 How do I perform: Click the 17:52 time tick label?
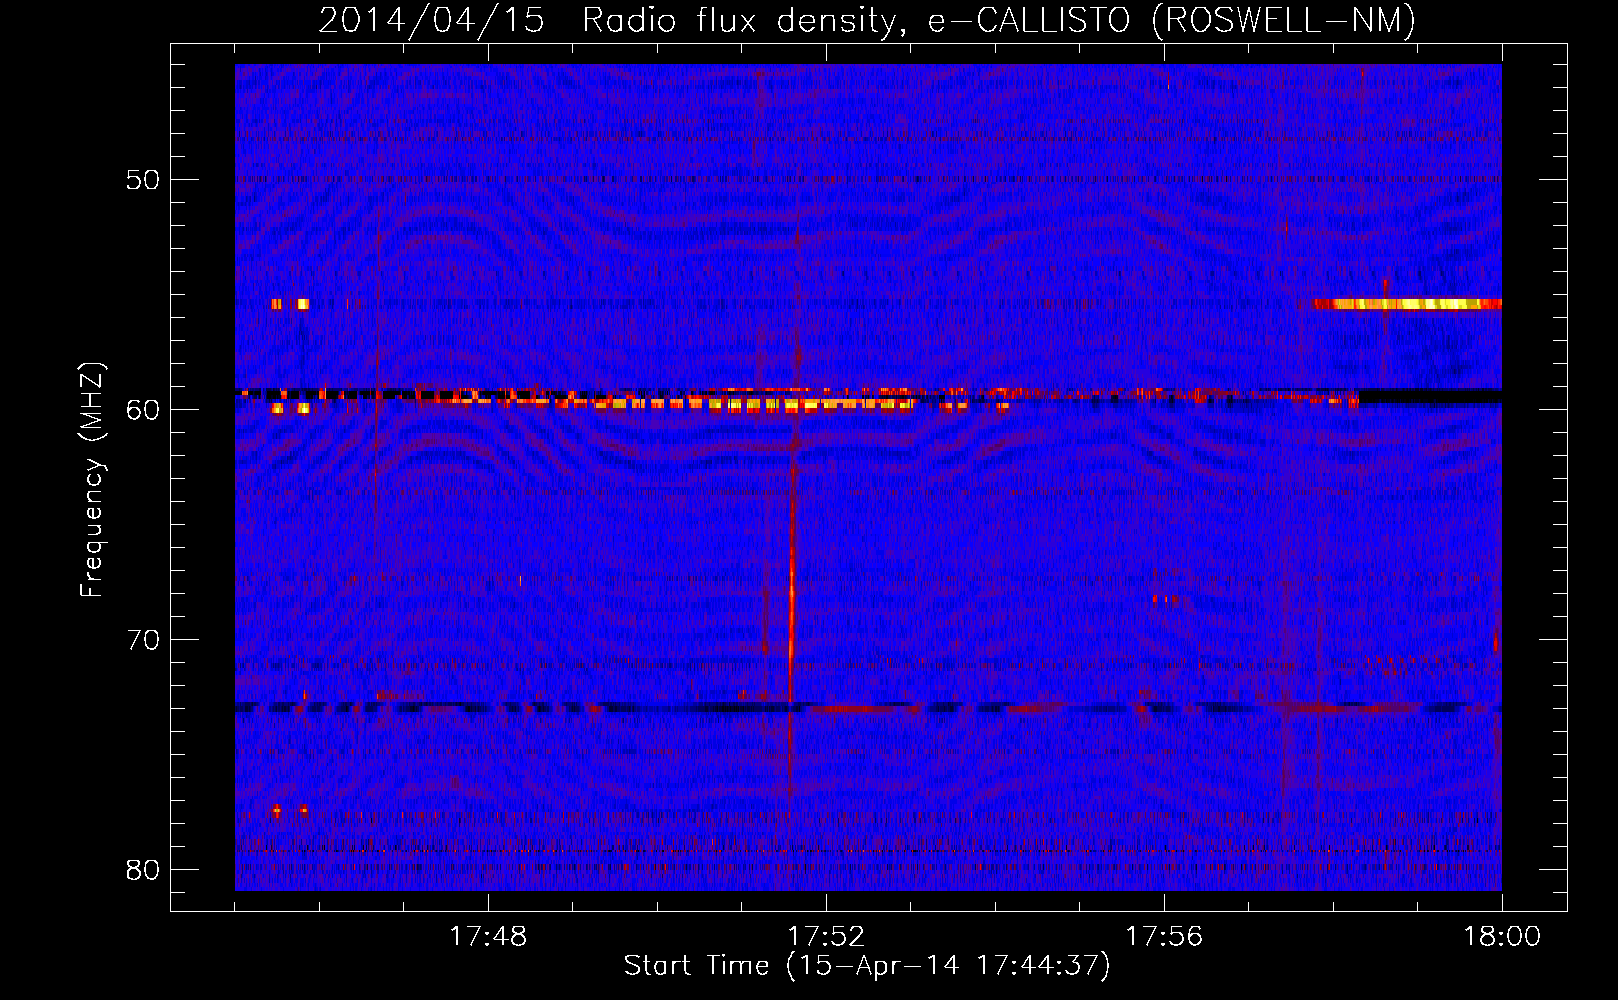(826, 937)
